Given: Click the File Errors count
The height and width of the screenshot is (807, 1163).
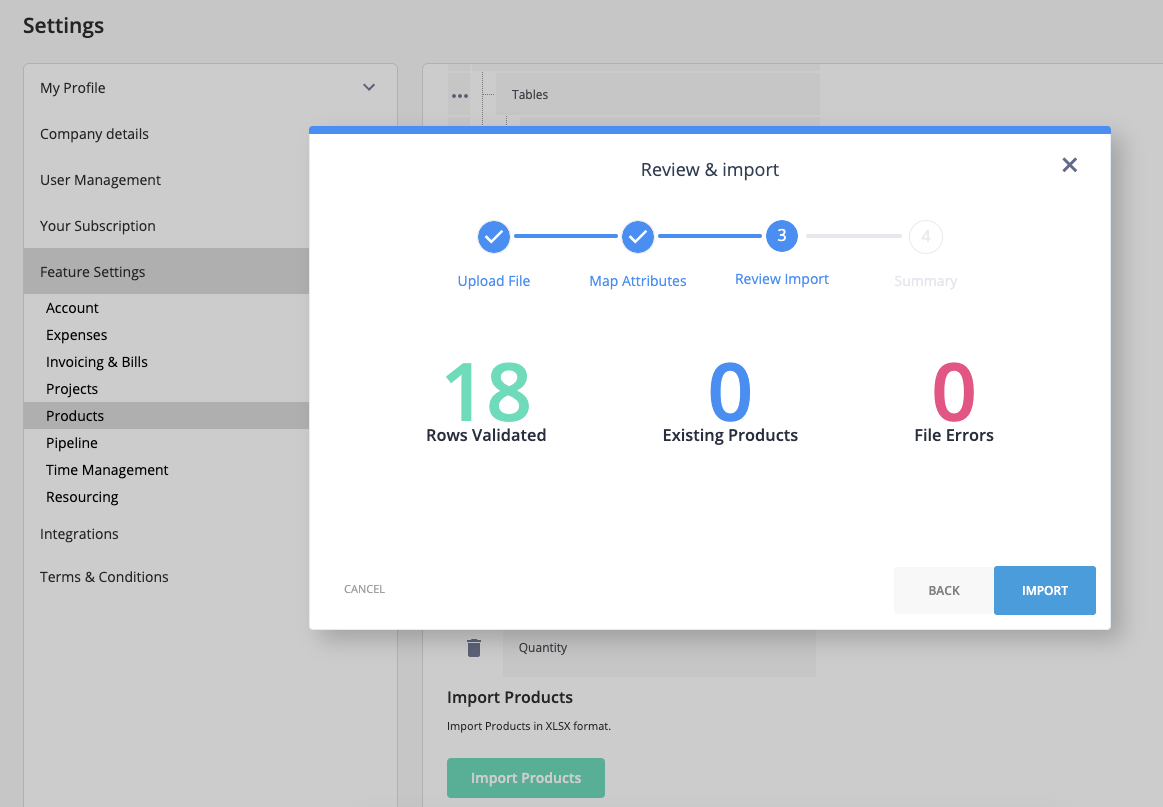Looking at the screenshot, I should tap(953, 392).
